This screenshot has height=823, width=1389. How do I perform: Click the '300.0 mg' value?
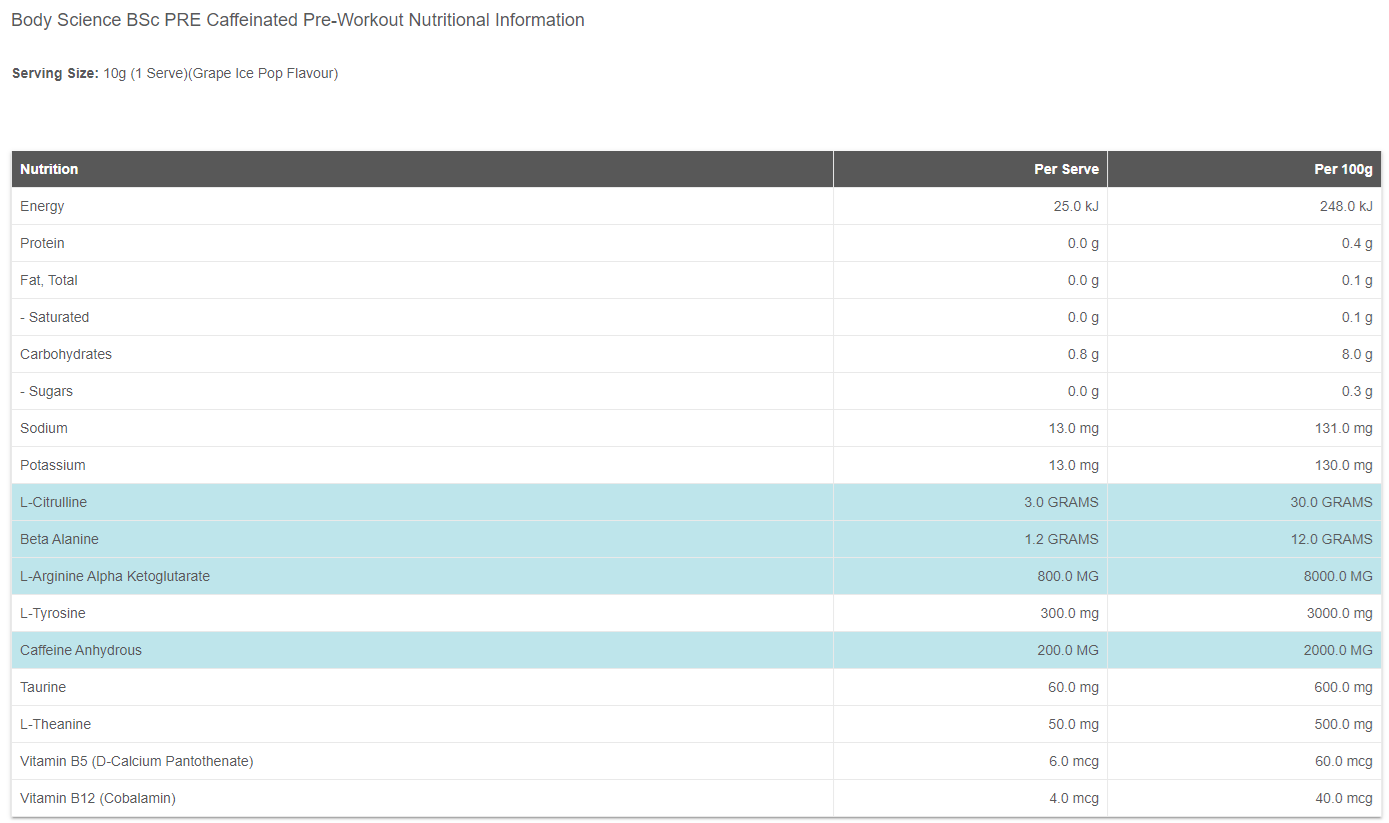pos(1069,613)
